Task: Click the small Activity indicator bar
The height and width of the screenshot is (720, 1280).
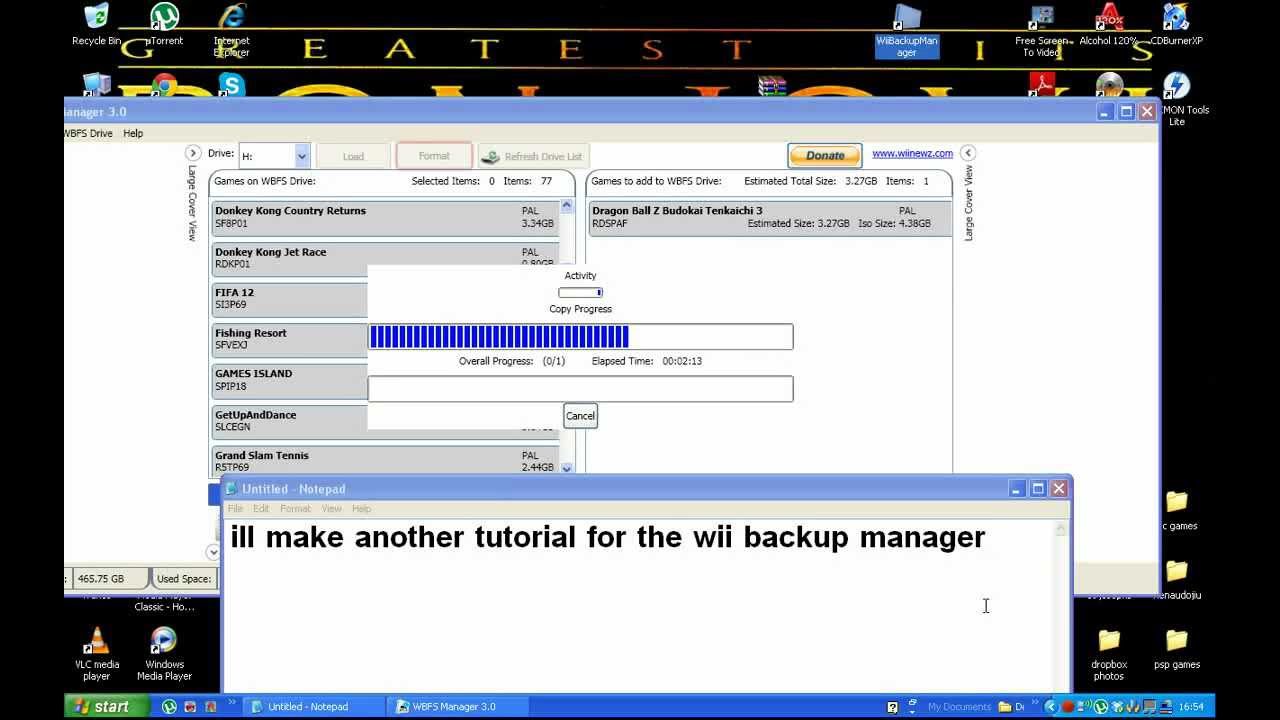Action: (580, 293)
